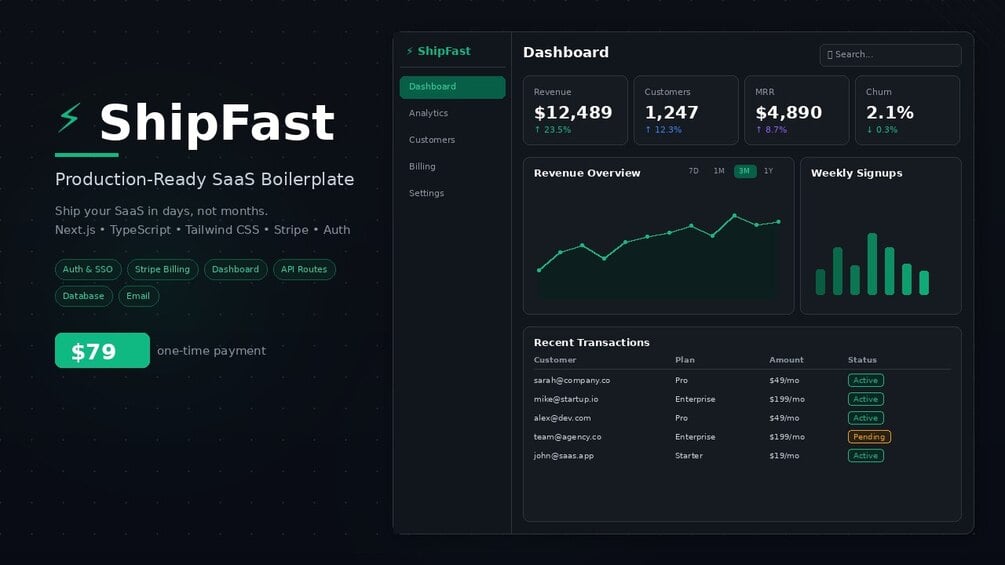Select the 1Y range on Revenue Overview
Screen dimensions: 1005x565
tap(768, 171)
